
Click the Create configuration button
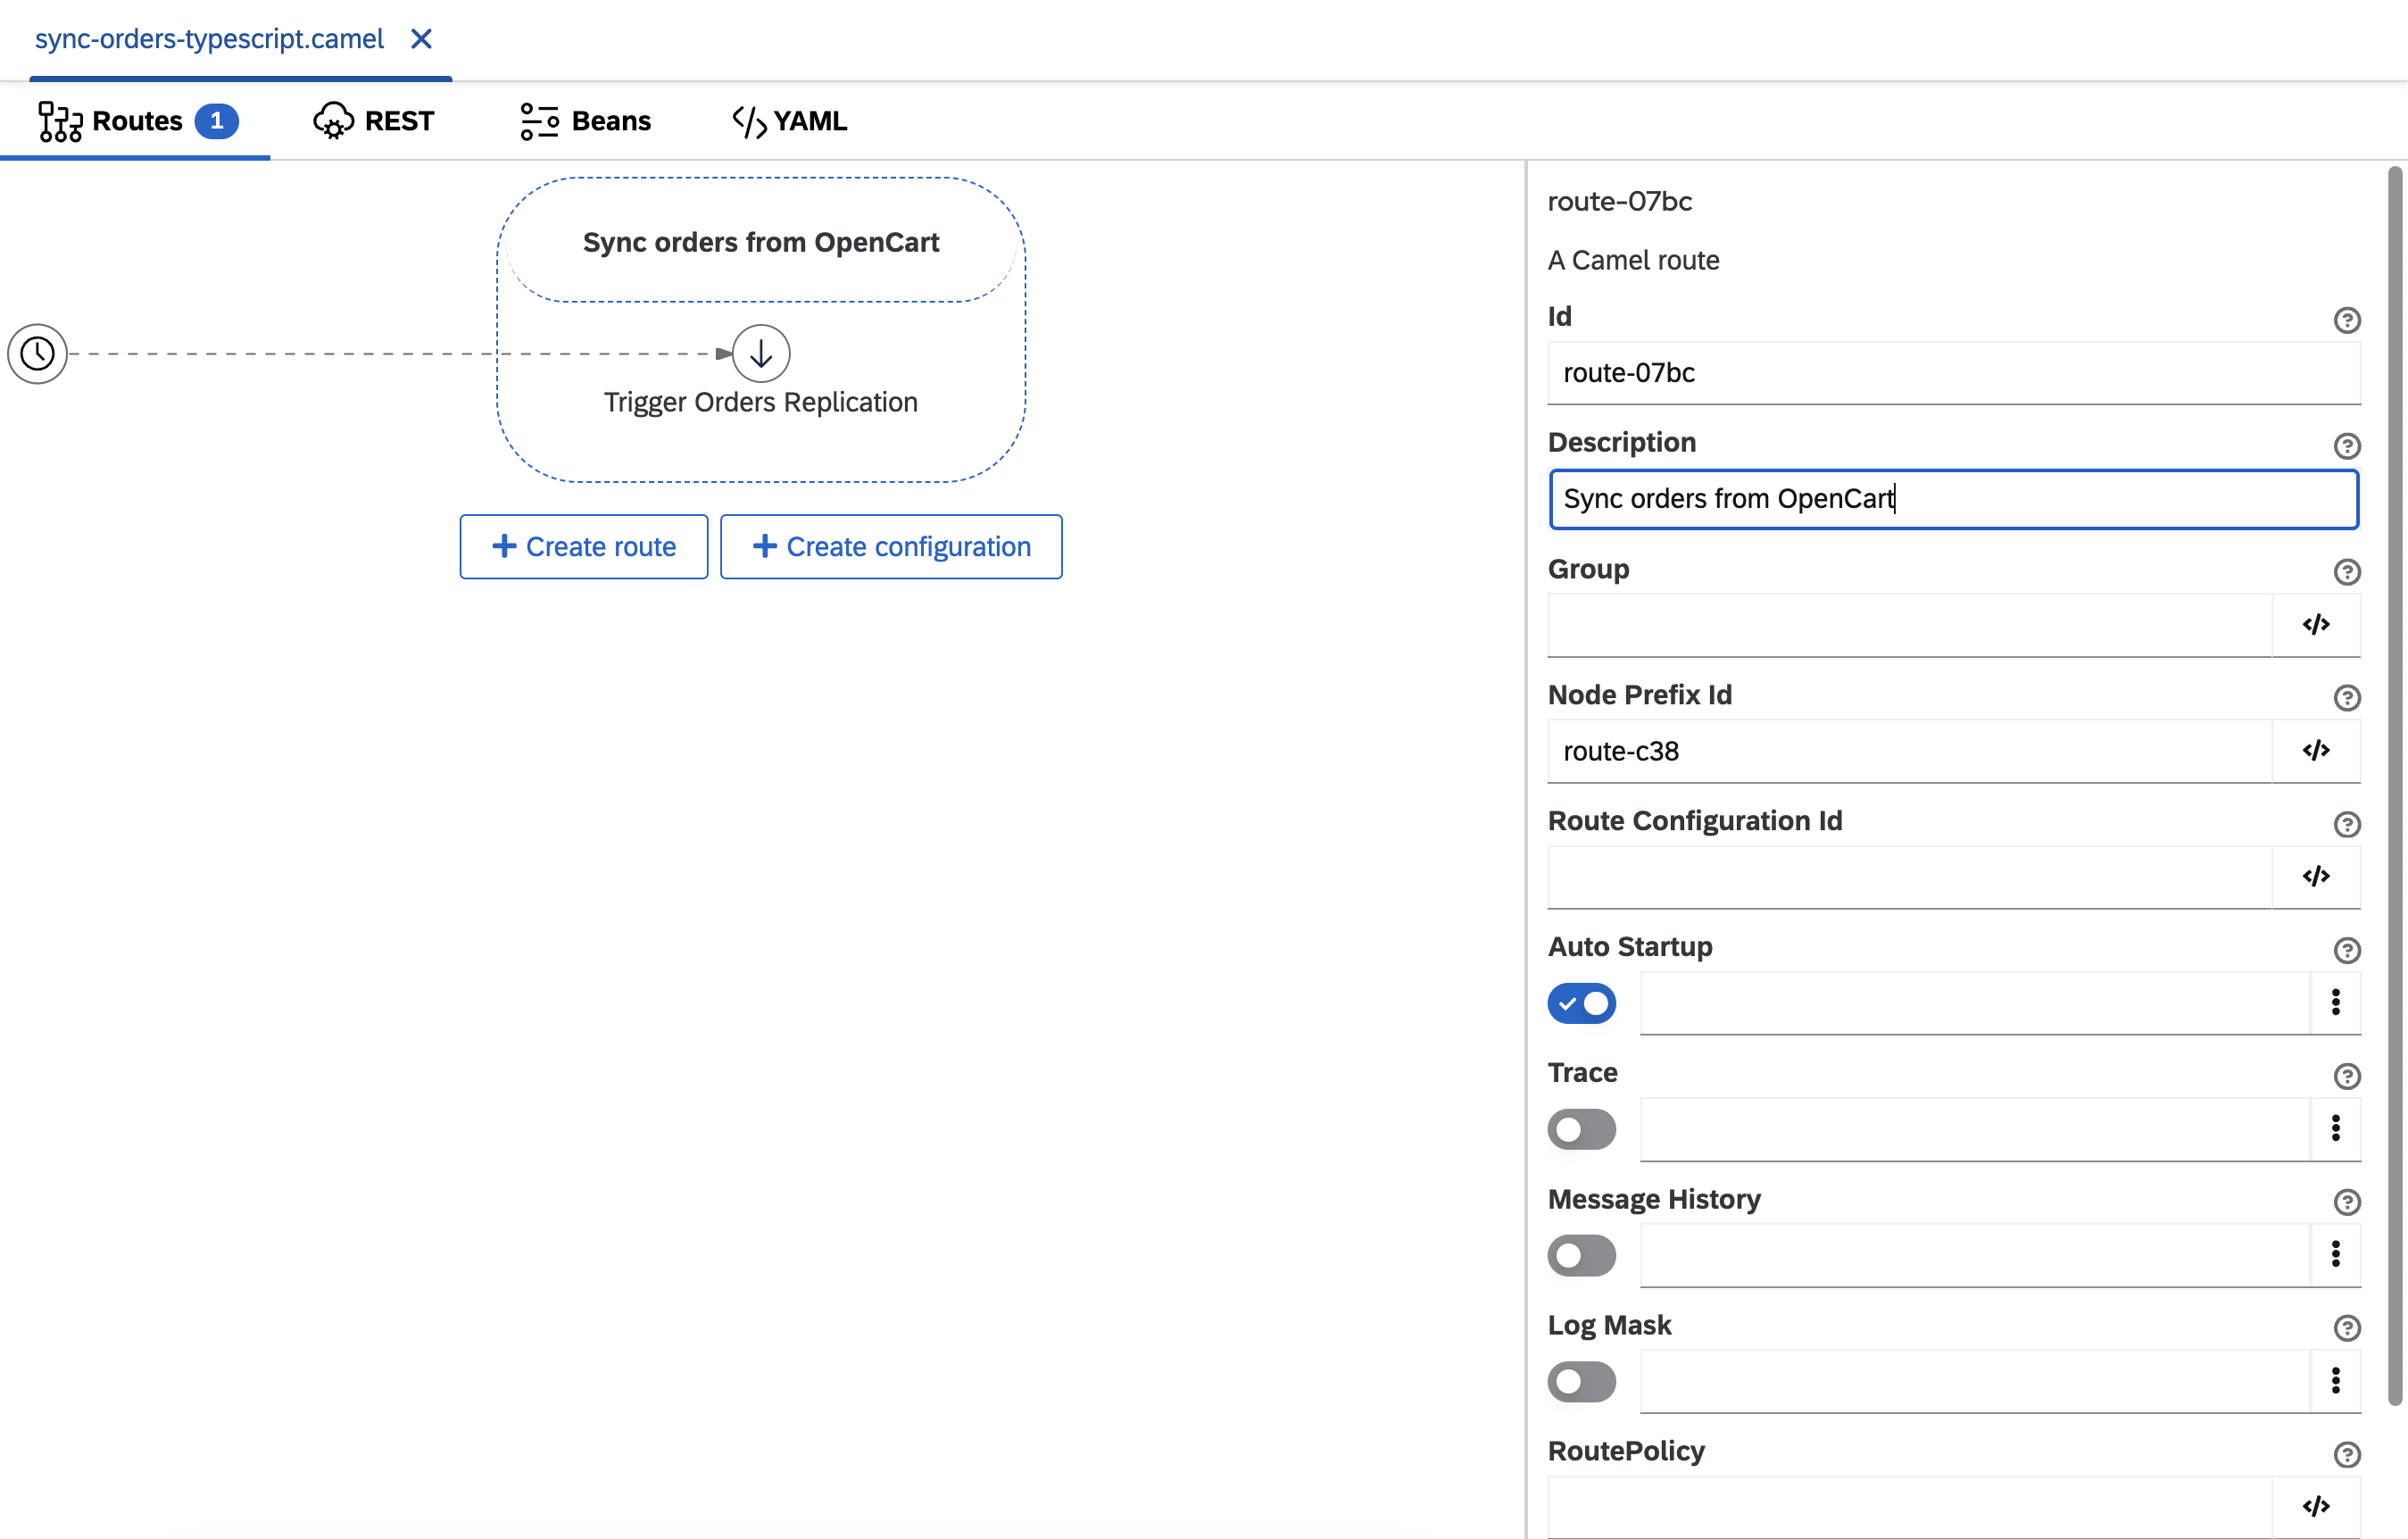point(890,547)
